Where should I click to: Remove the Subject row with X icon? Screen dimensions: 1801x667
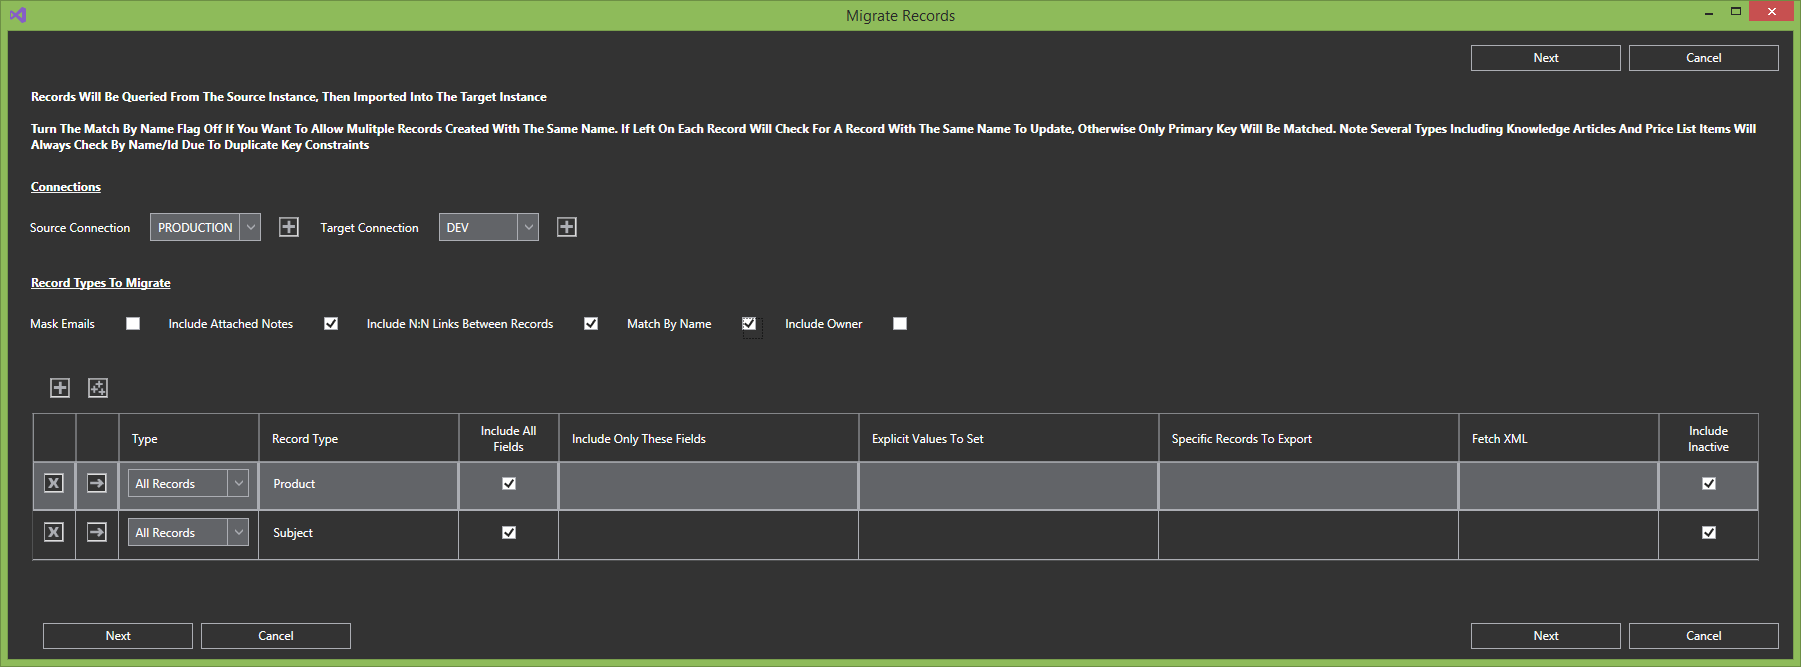pos(54,532)
